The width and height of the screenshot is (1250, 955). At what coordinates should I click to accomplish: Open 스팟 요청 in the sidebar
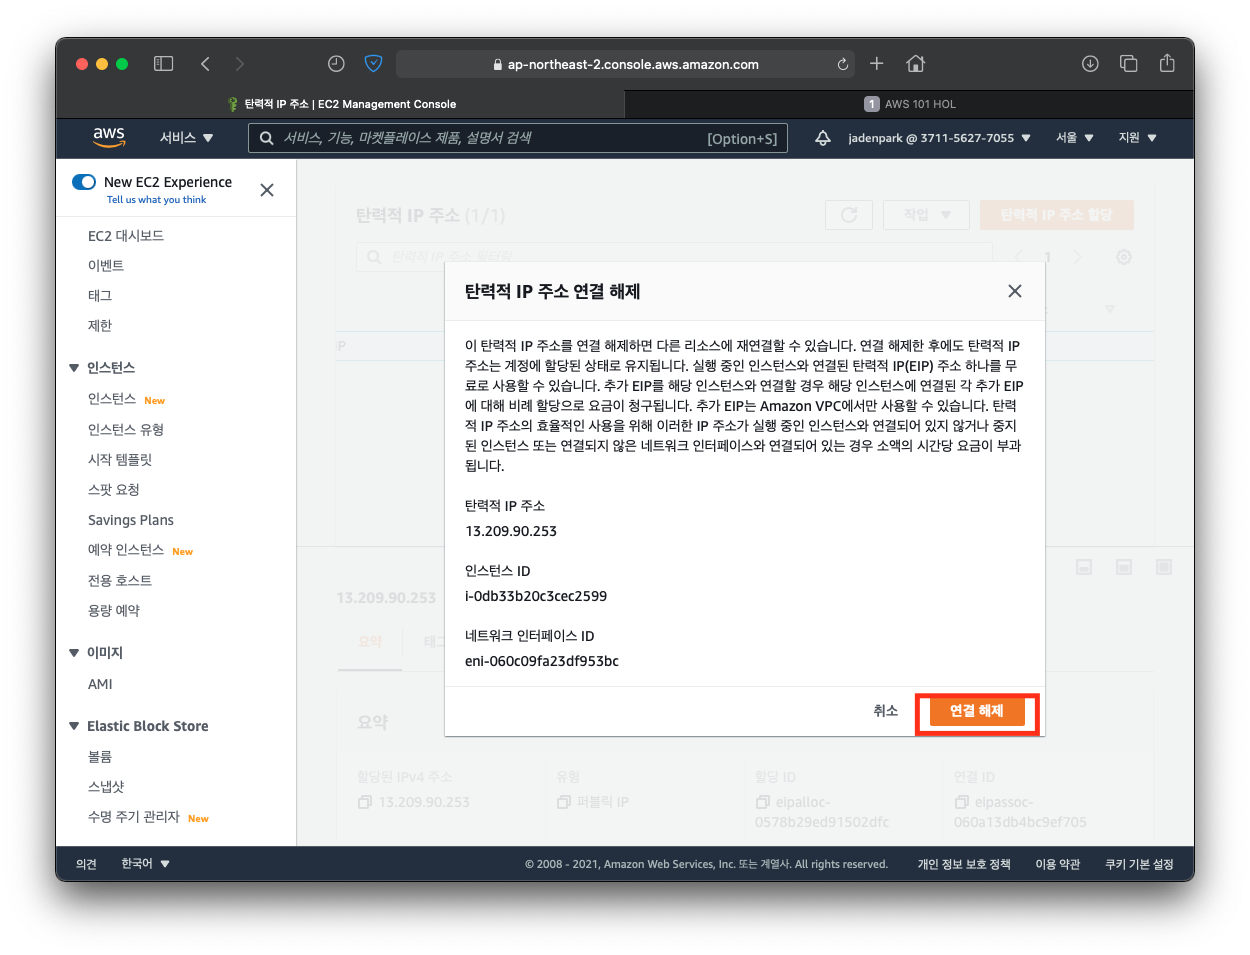tap(114, 490)
